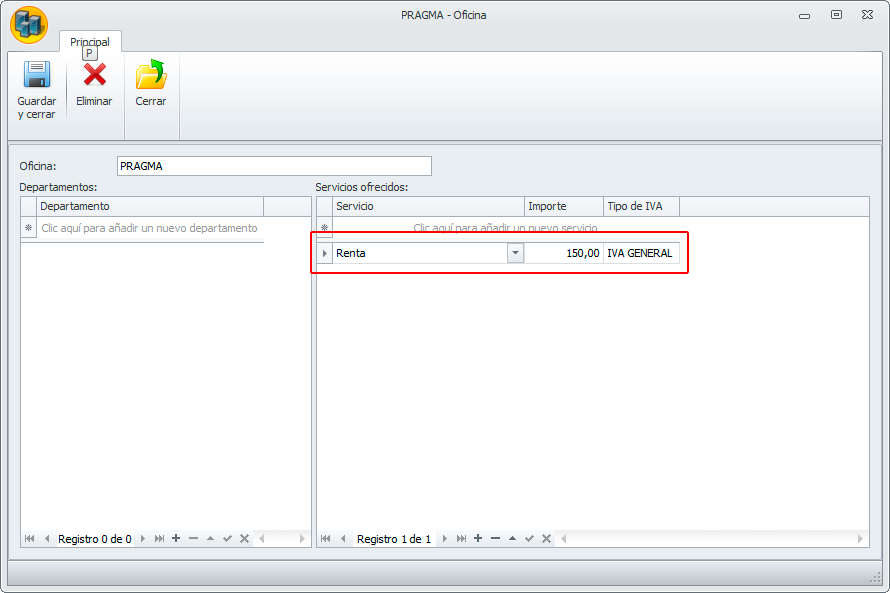Click the plus add button in Departamentos navigator
890x593 pixels.
coord(176,538)
